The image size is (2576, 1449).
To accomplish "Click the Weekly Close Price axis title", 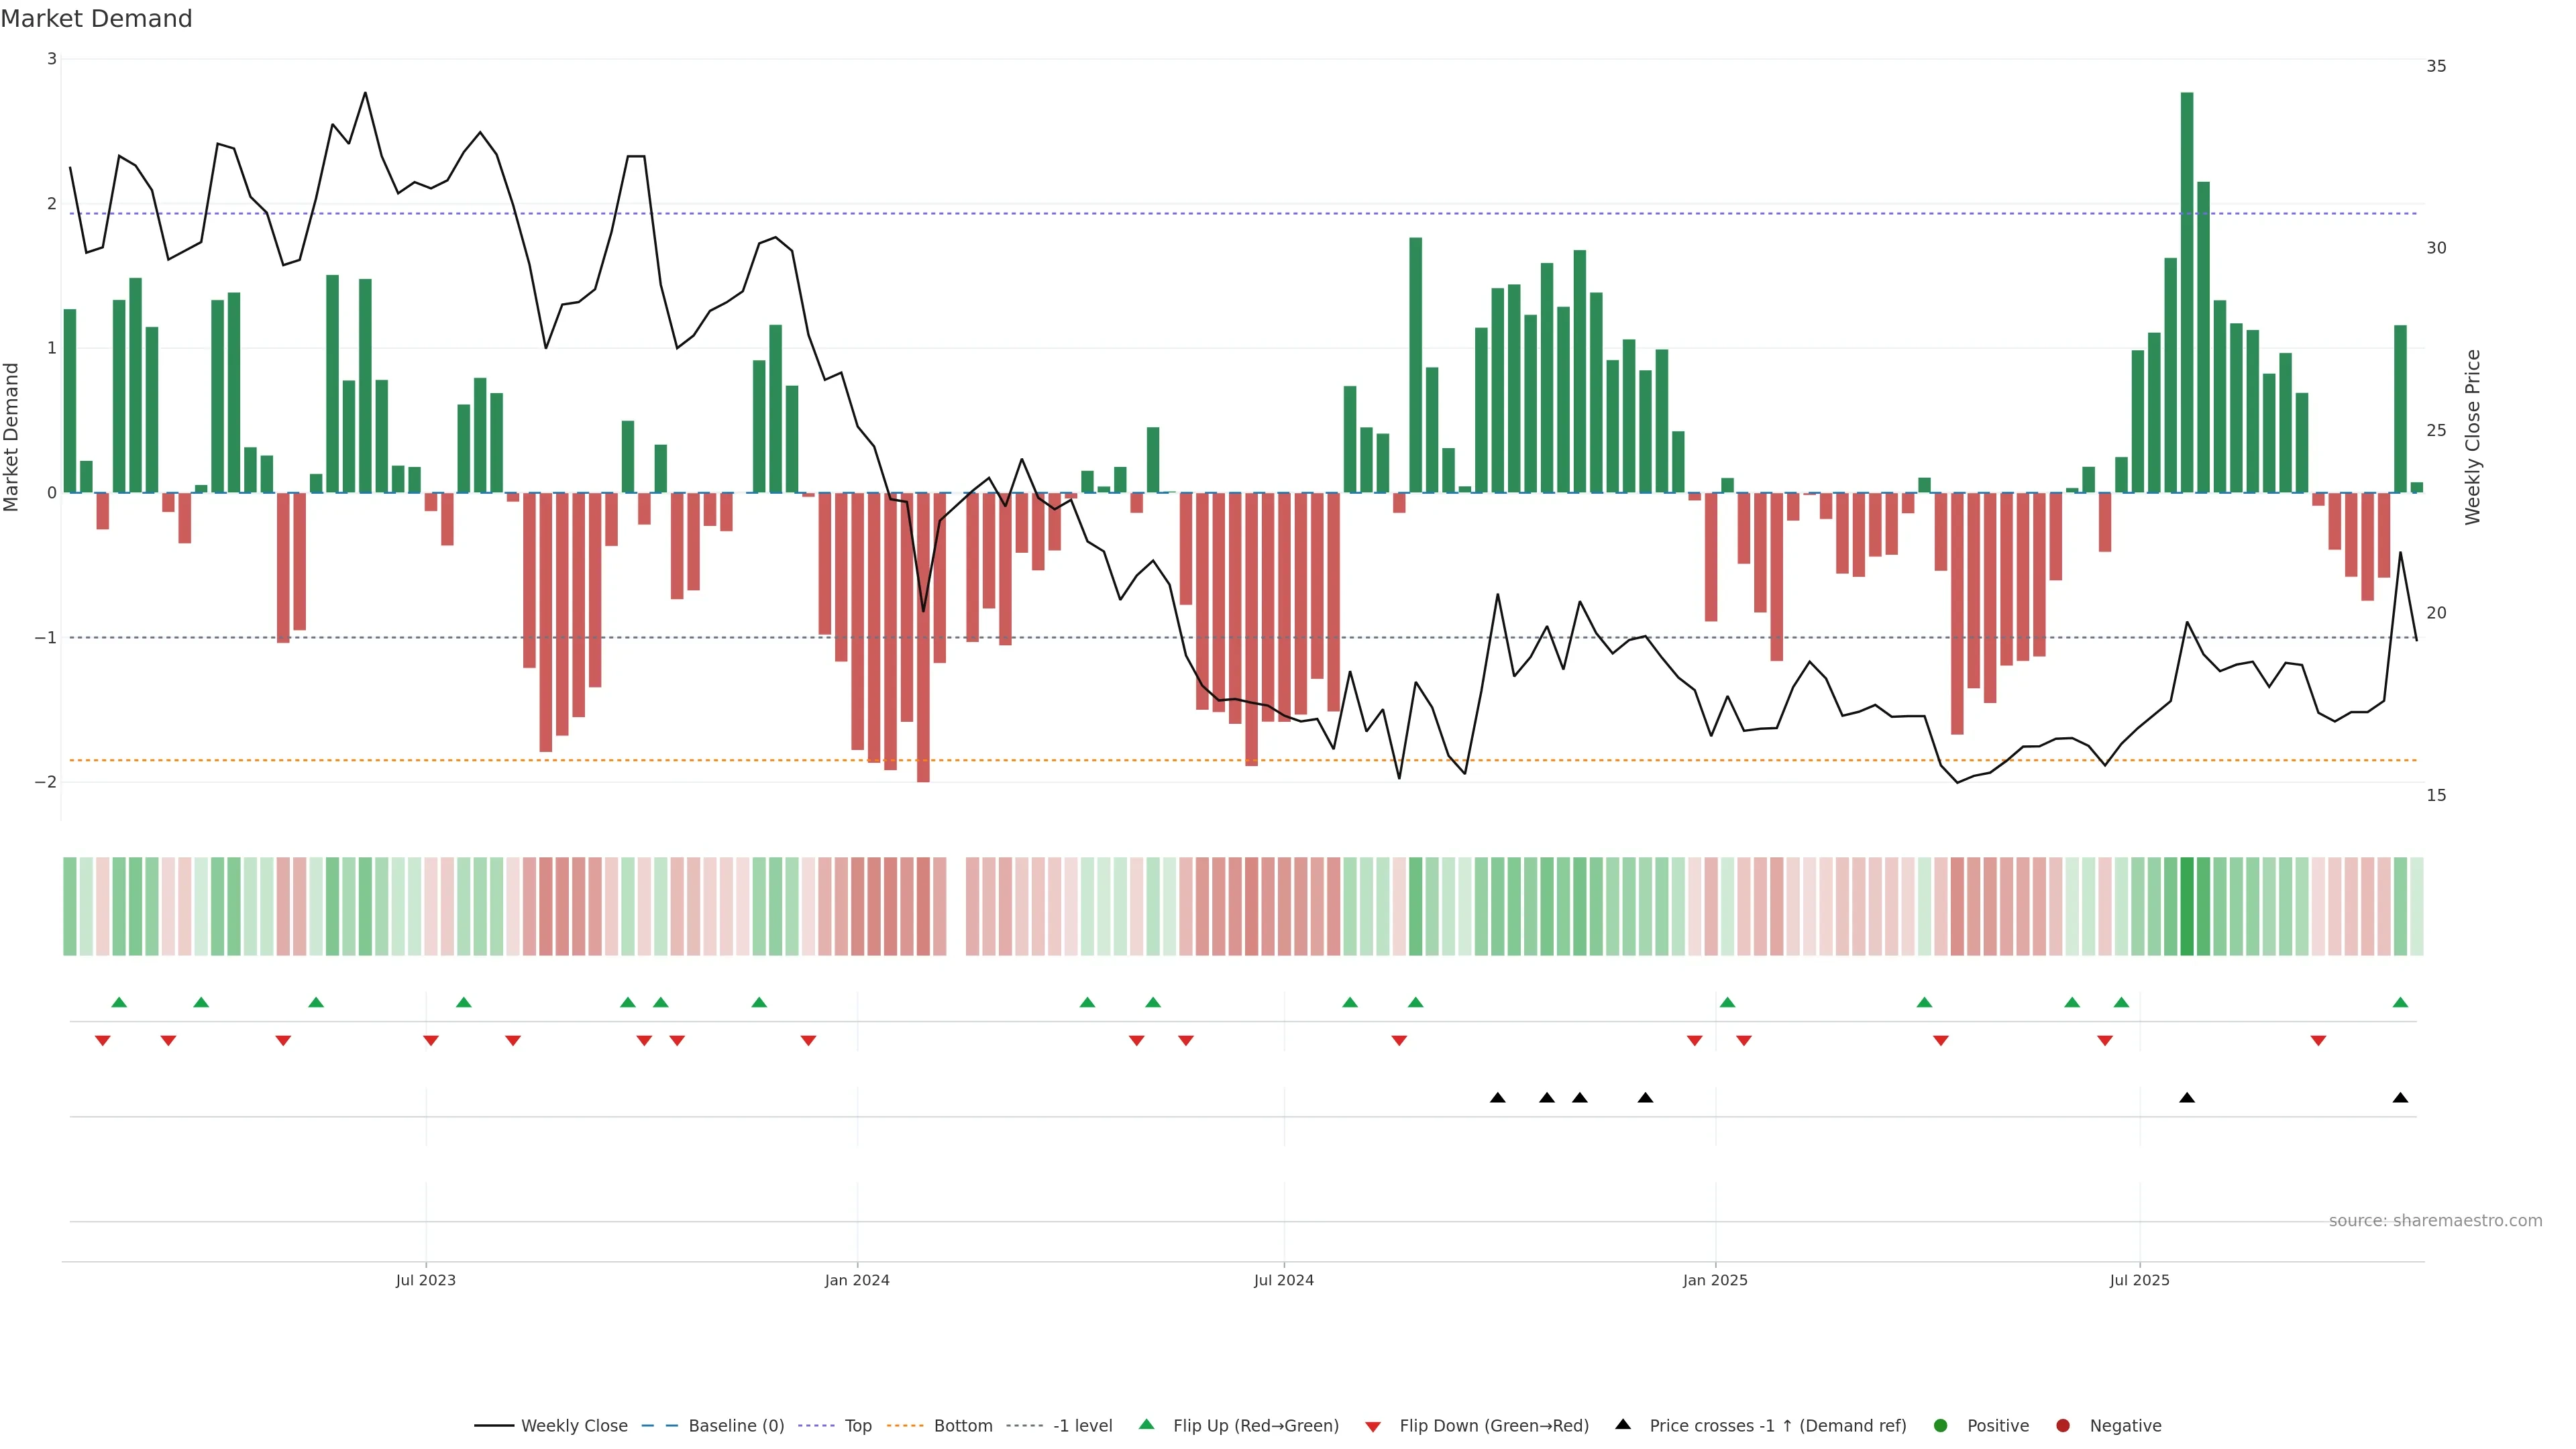I will pos(2473,437).
